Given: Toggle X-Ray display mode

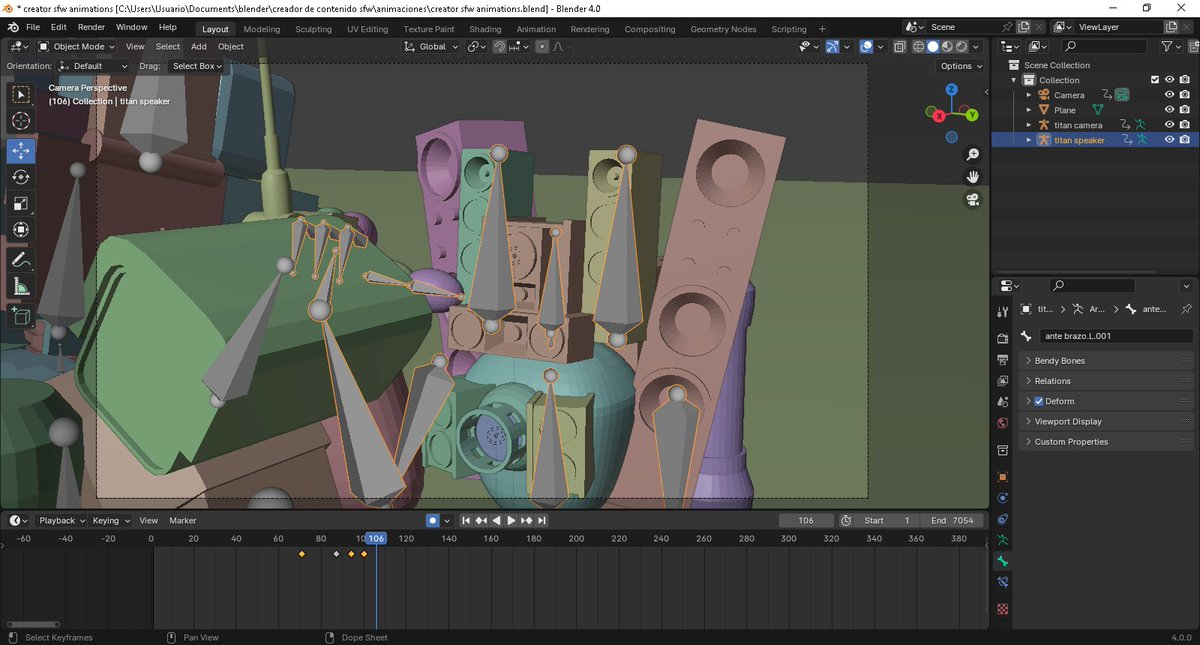Looking at the screenshot, I should (x=900, y=46).
